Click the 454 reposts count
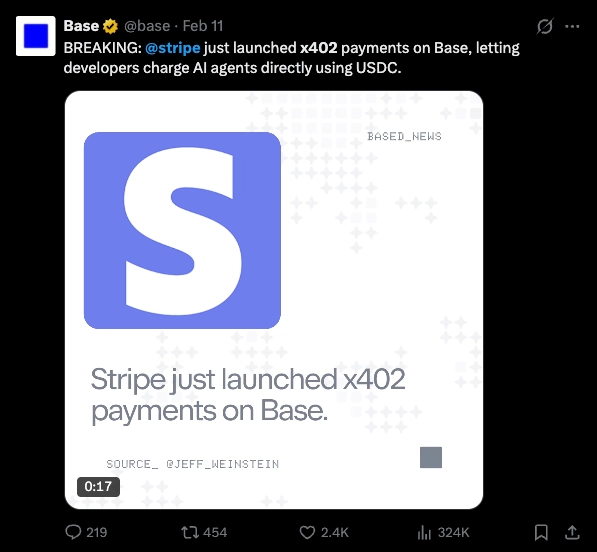Viewport: 597px width, 552px height. (215, 532)
